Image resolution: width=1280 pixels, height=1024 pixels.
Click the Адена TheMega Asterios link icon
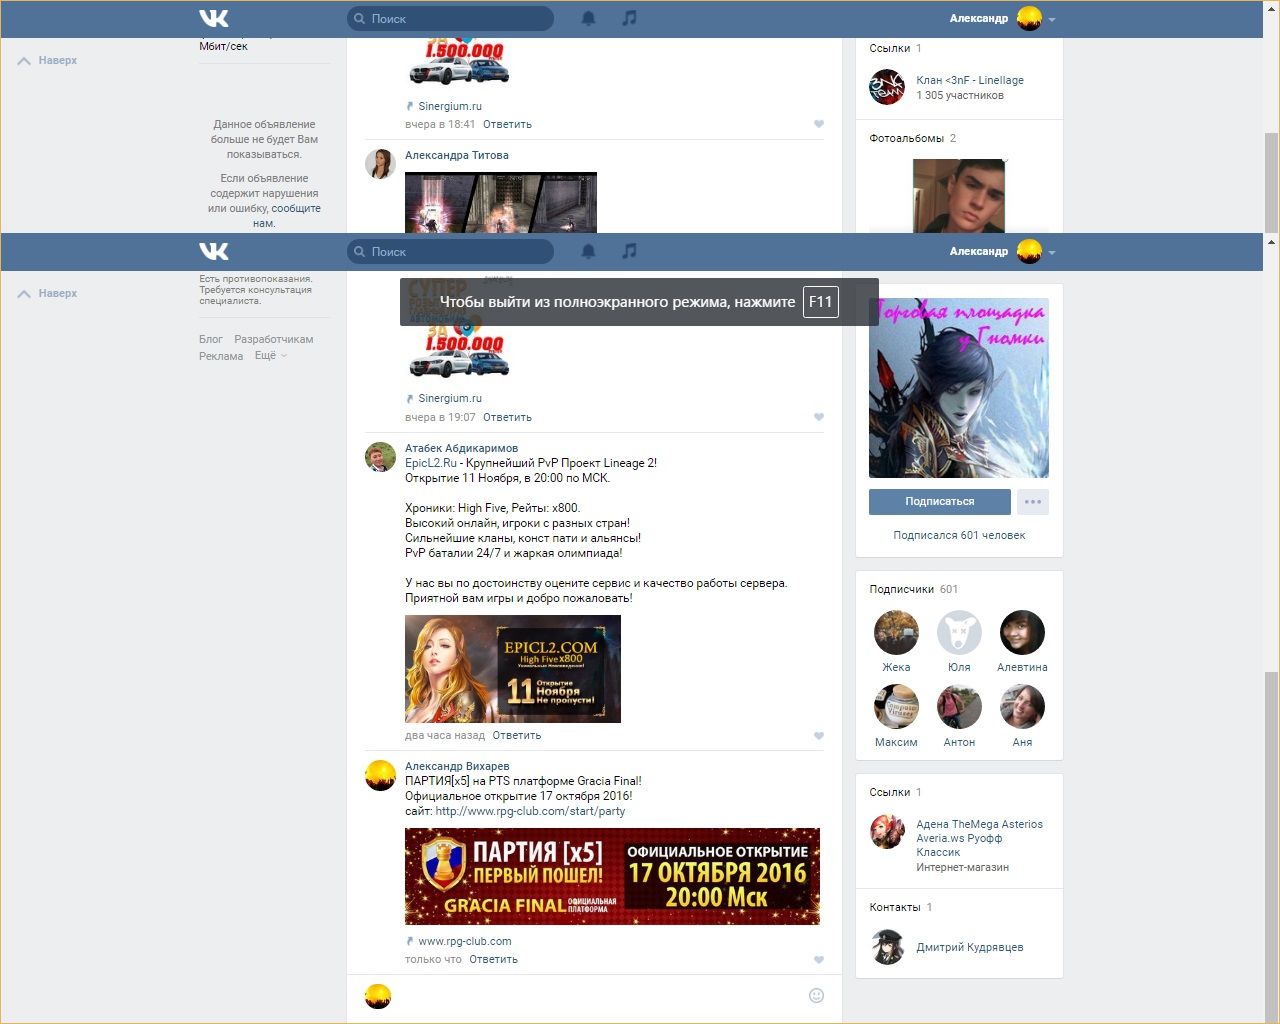(887, 832)
